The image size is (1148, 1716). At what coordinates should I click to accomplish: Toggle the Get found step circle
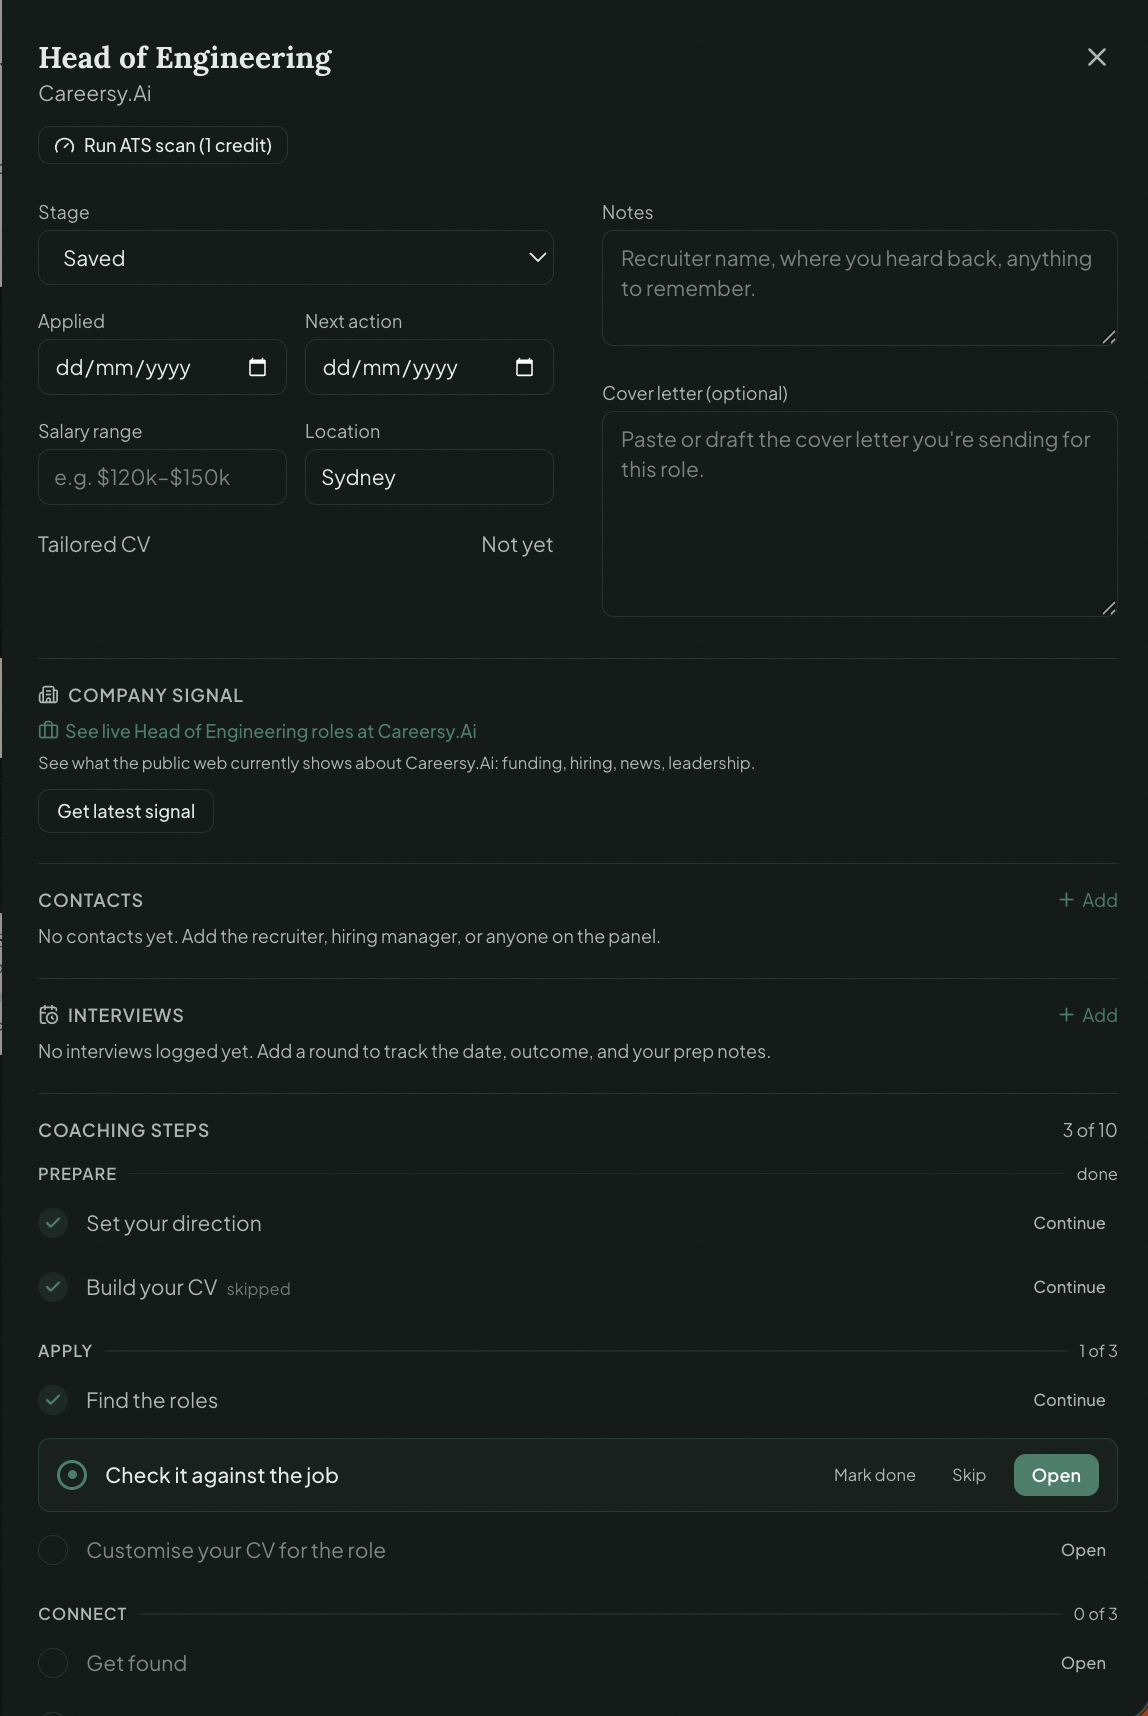53,1663
